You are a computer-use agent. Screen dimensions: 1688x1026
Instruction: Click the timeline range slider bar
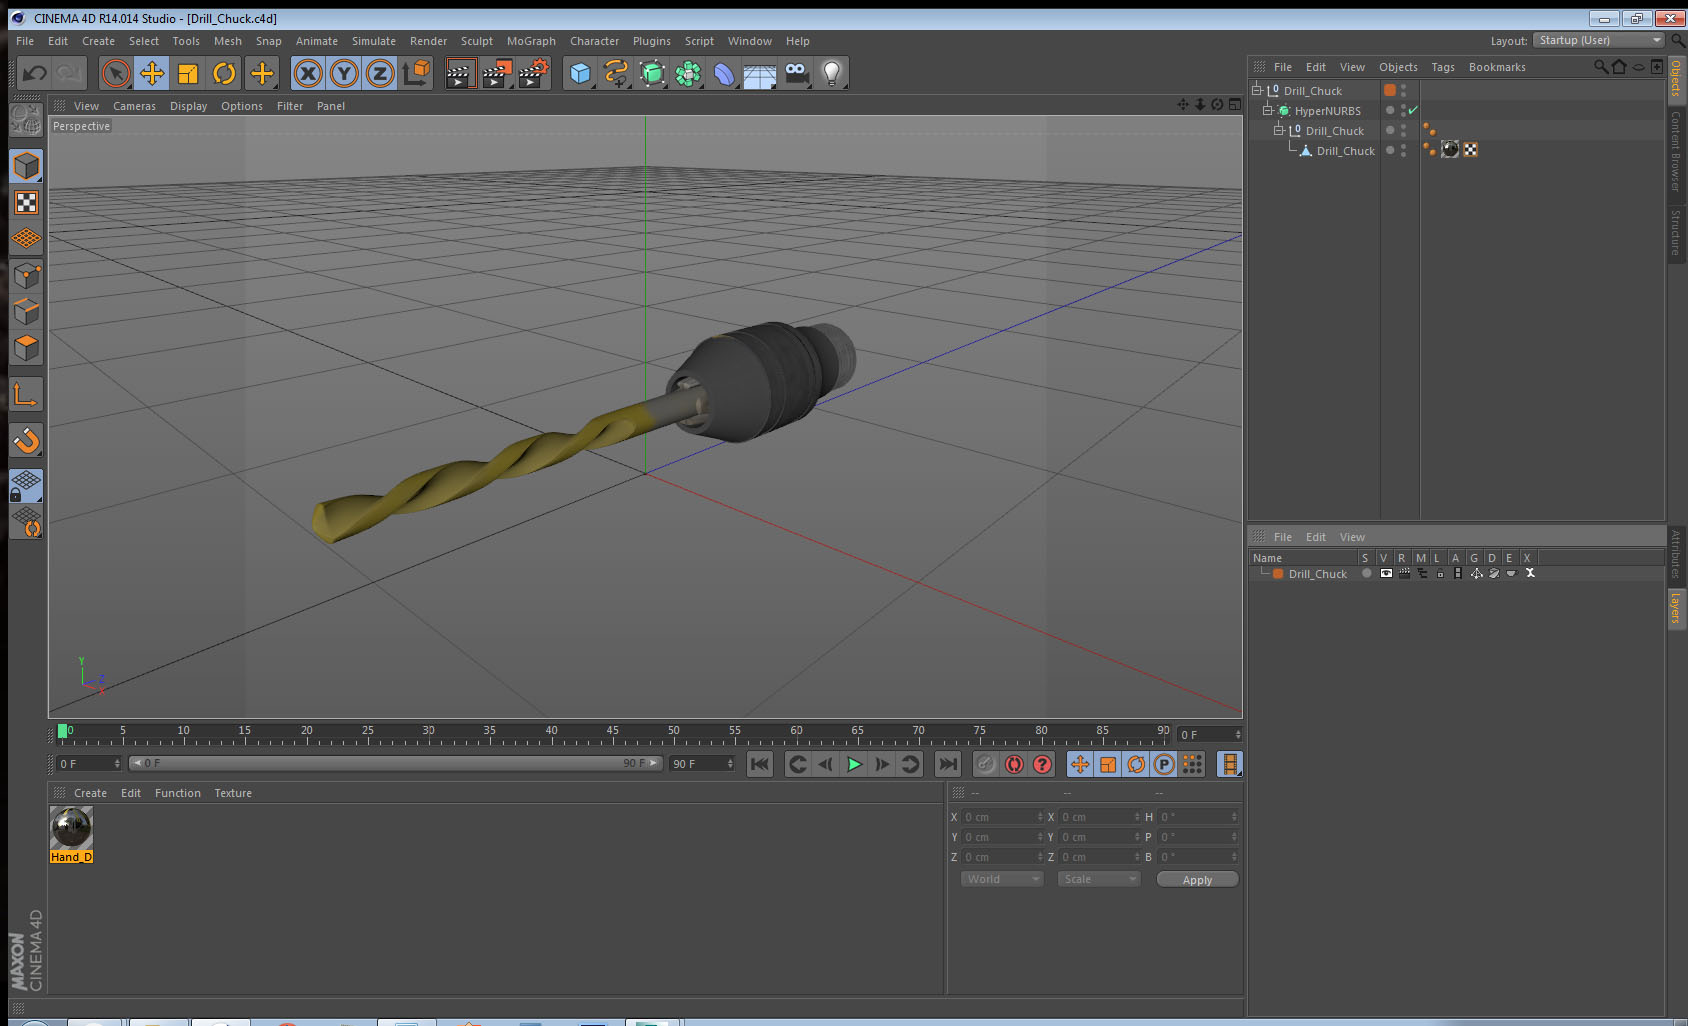pos(395,763)
